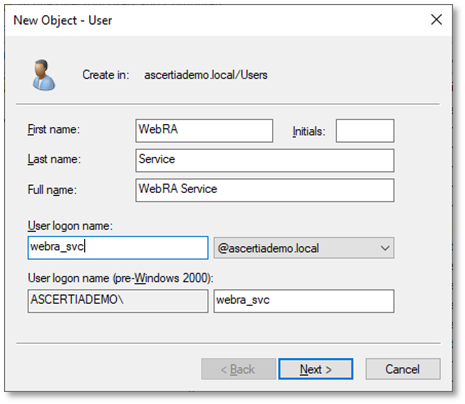465x404 pixels.
Task: Focus the User logon name box with webra_svc
Action: pyautogui.click(x=118, y=248)
